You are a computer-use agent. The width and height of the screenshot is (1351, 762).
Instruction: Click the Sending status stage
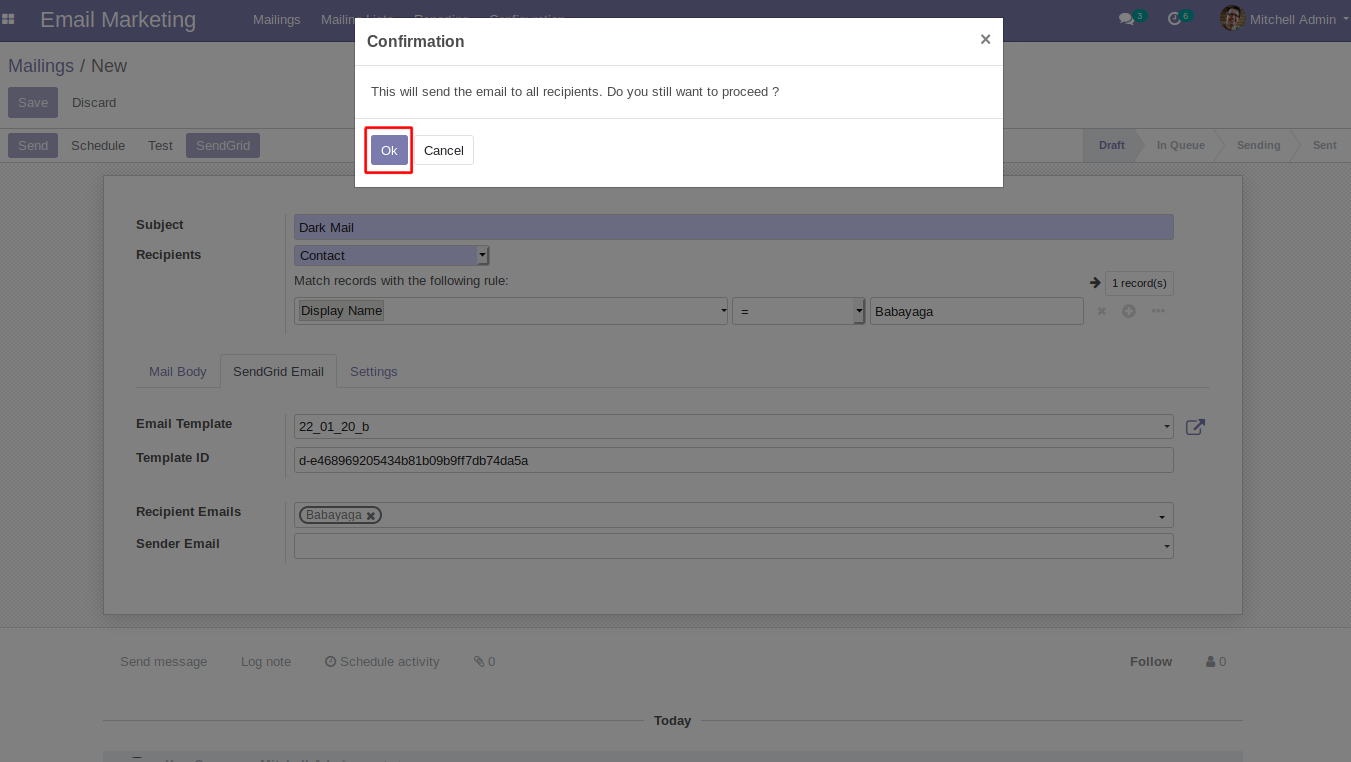(1258, 145)
